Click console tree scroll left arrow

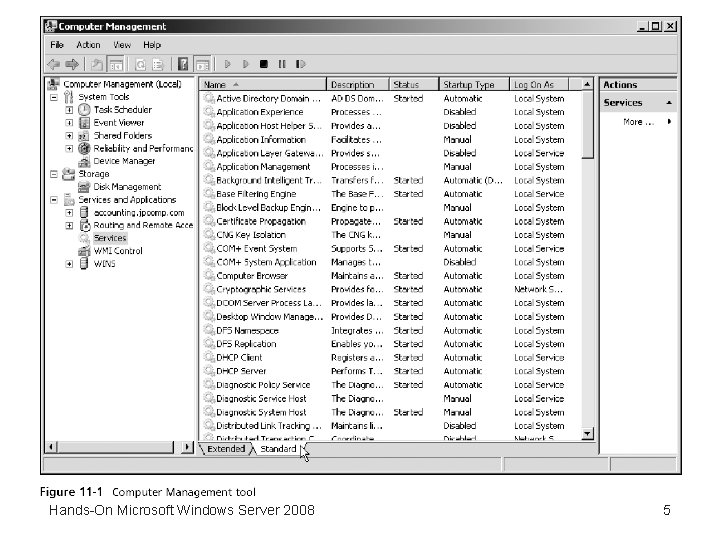[51, 447]
